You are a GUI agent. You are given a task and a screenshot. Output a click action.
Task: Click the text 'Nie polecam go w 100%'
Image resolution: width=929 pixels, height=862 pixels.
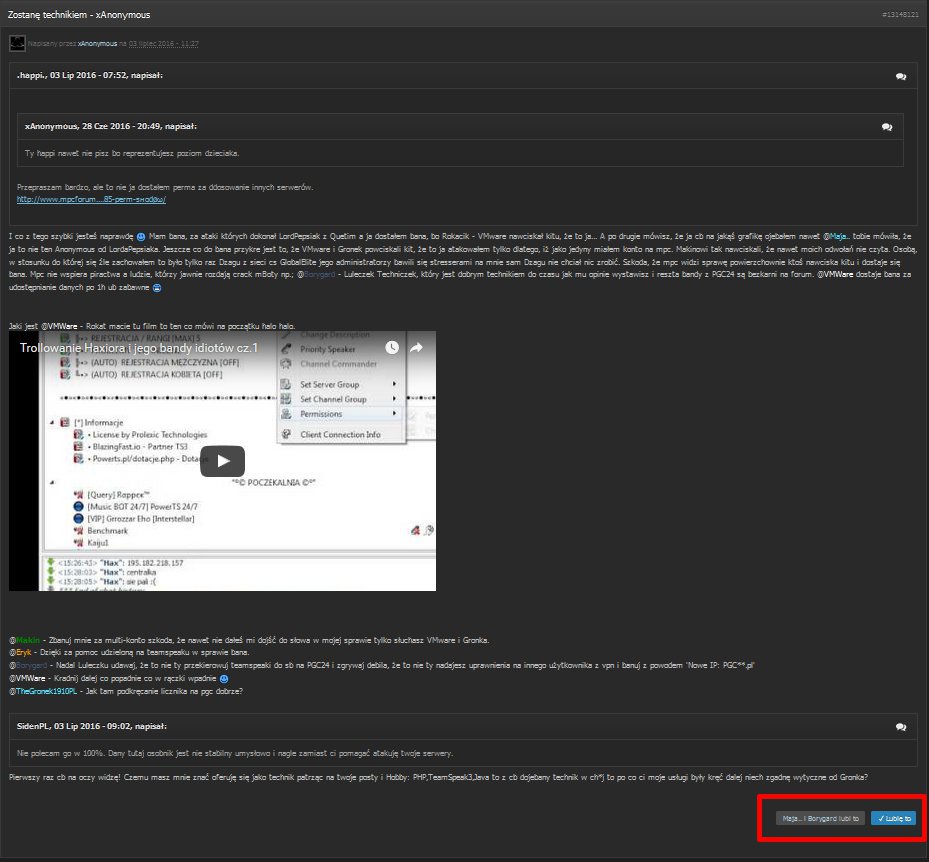pos(61,754)
